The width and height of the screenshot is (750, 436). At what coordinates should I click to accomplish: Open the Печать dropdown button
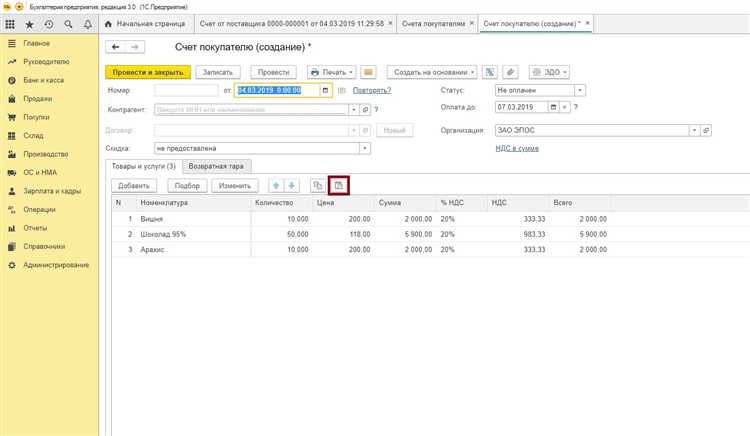pos(331,72)
